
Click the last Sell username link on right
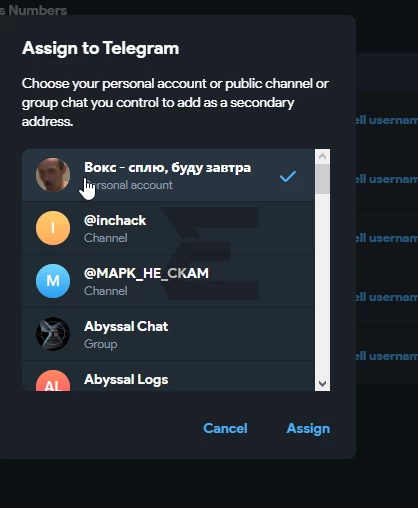point(387,356)
